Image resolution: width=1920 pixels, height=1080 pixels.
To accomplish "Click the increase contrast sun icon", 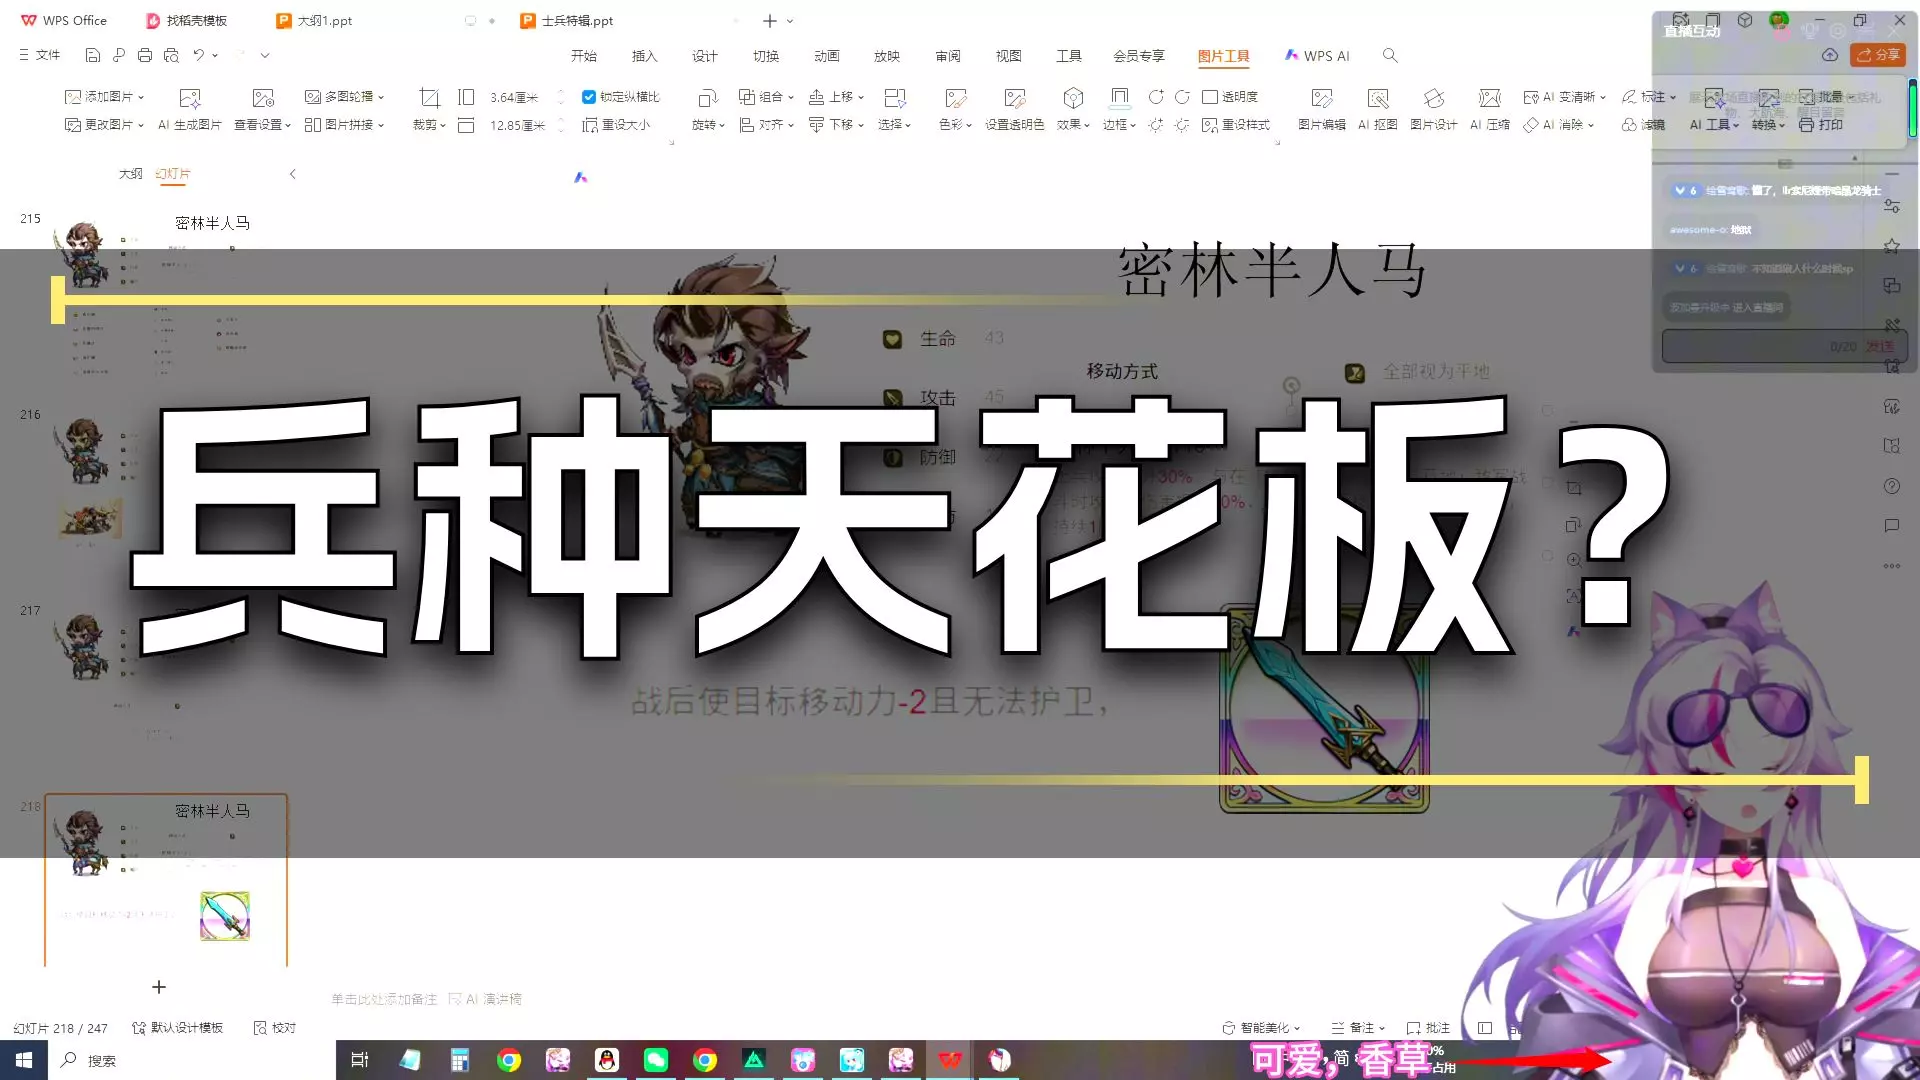I will 1156,125.
